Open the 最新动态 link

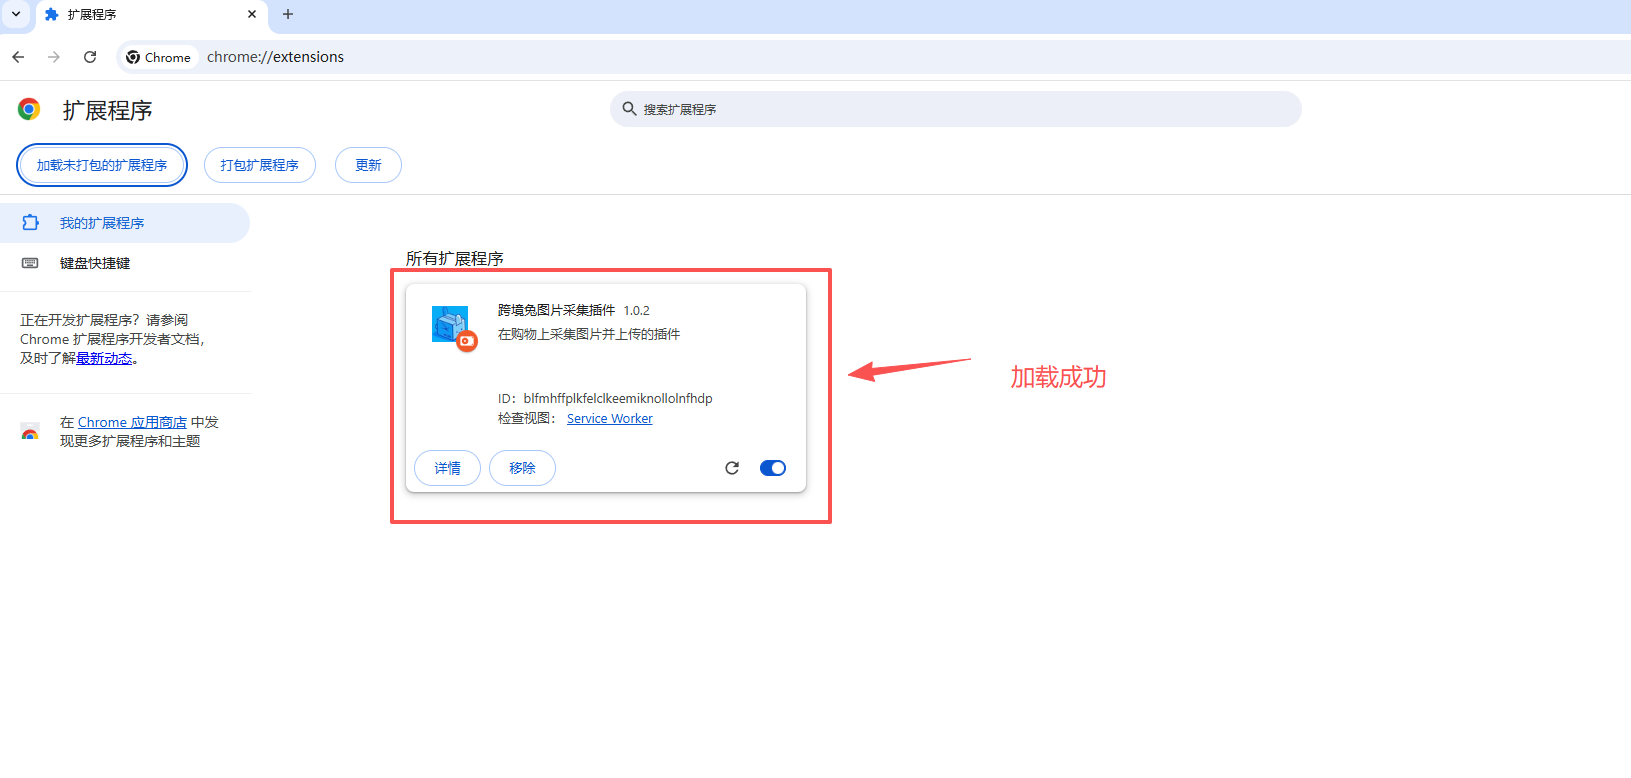104,358
